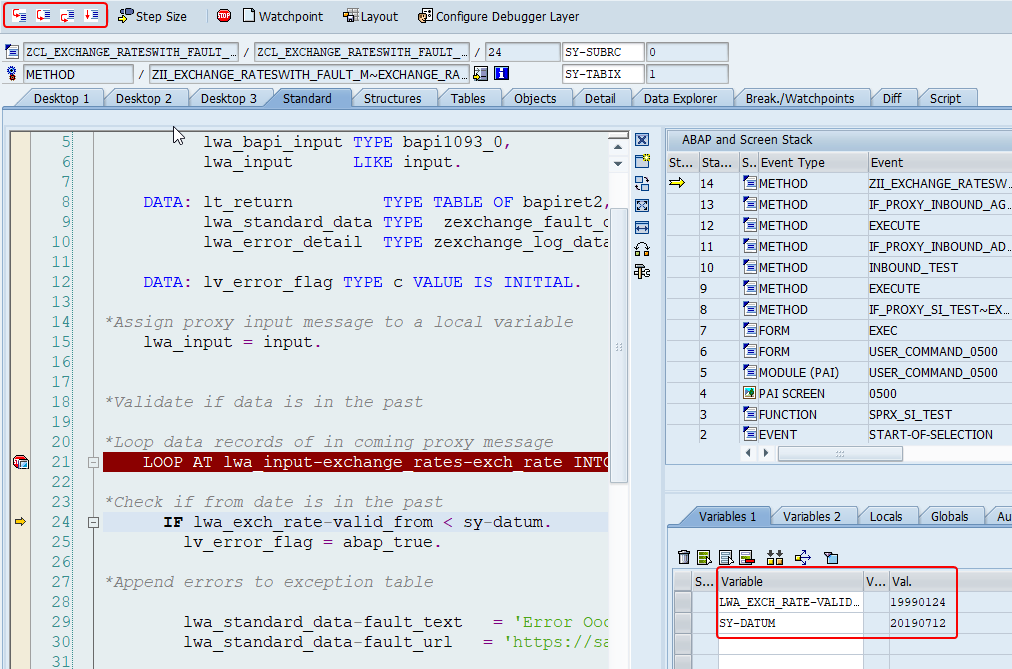Screen dimensions: 1012x669
Task: Select stack row EVENT START-OF-SELECTION
Action: point(839,435)
